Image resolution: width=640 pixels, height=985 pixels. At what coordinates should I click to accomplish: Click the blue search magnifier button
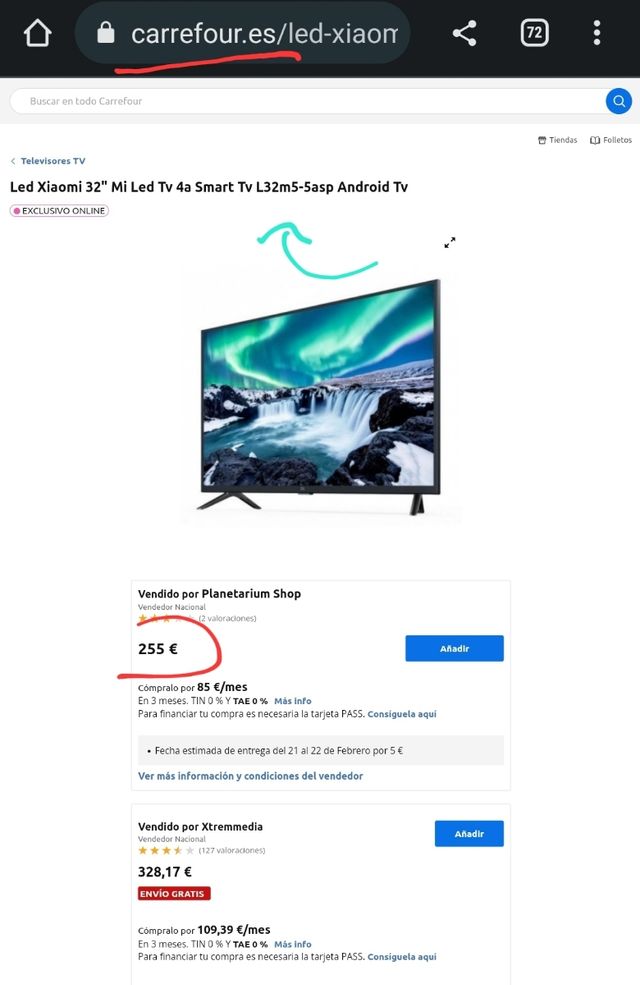619,101
